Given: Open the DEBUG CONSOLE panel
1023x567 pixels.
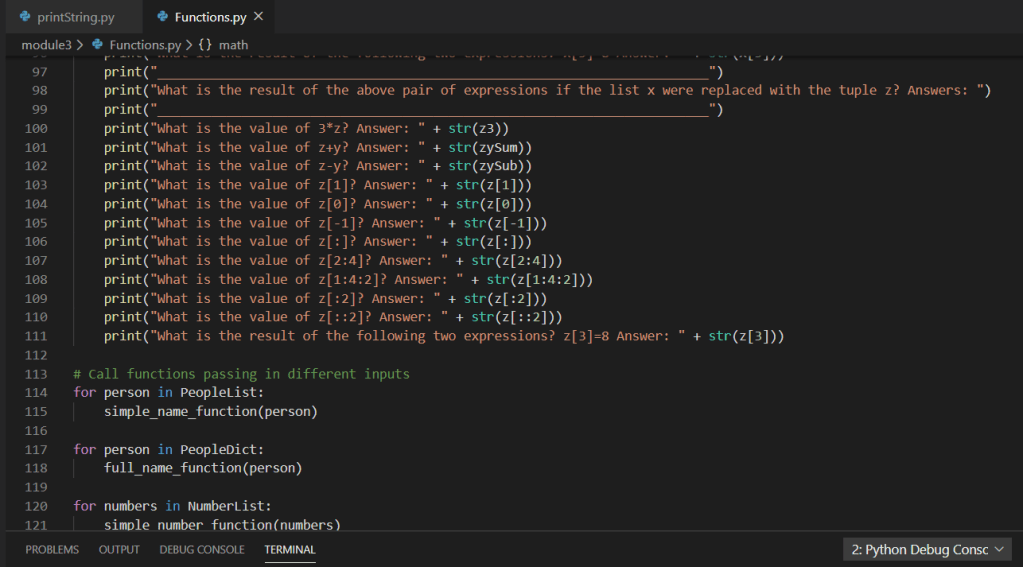Looking at the screenshot, I should tap(201, 550).
